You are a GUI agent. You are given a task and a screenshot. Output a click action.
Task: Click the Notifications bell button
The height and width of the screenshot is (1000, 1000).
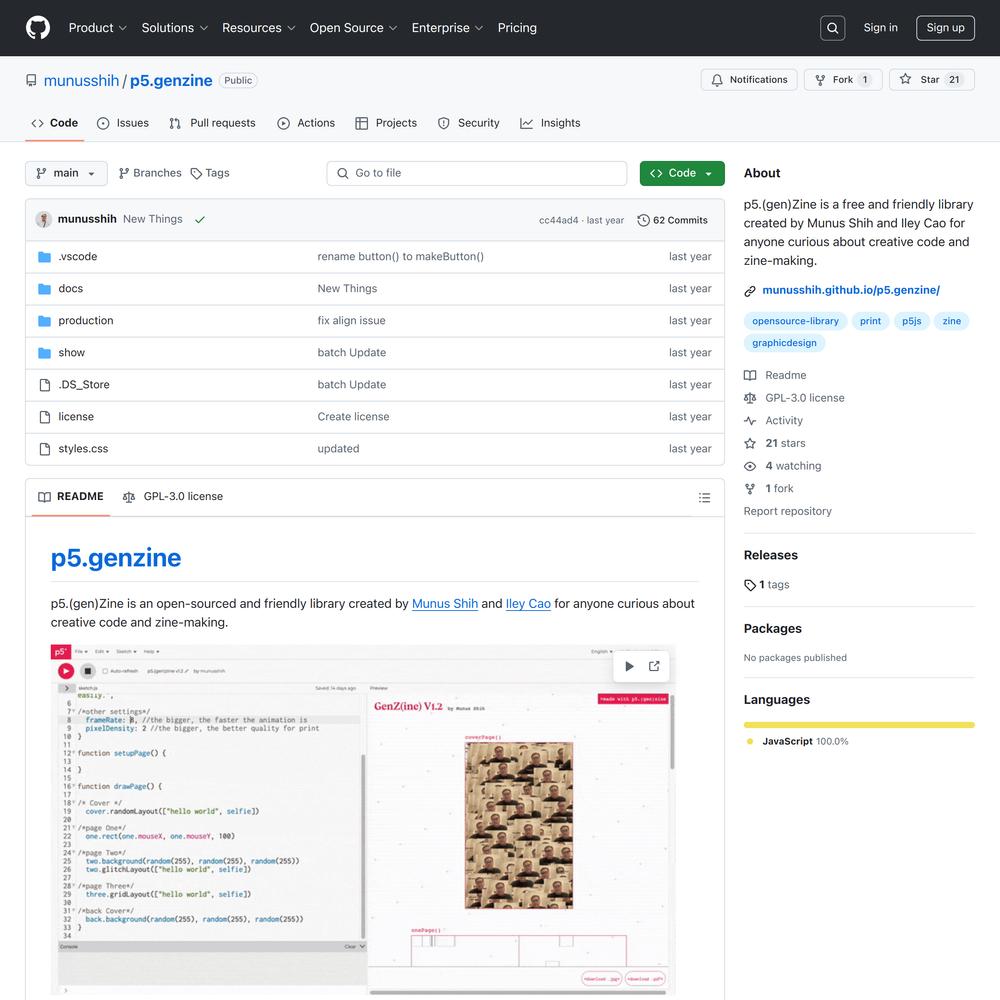coord(749,80)
